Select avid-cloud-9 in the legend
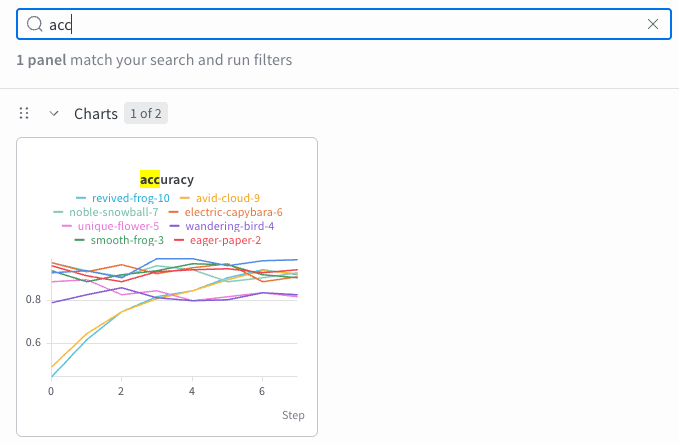Screen dimensions: 679x445 tap(228, 198)
